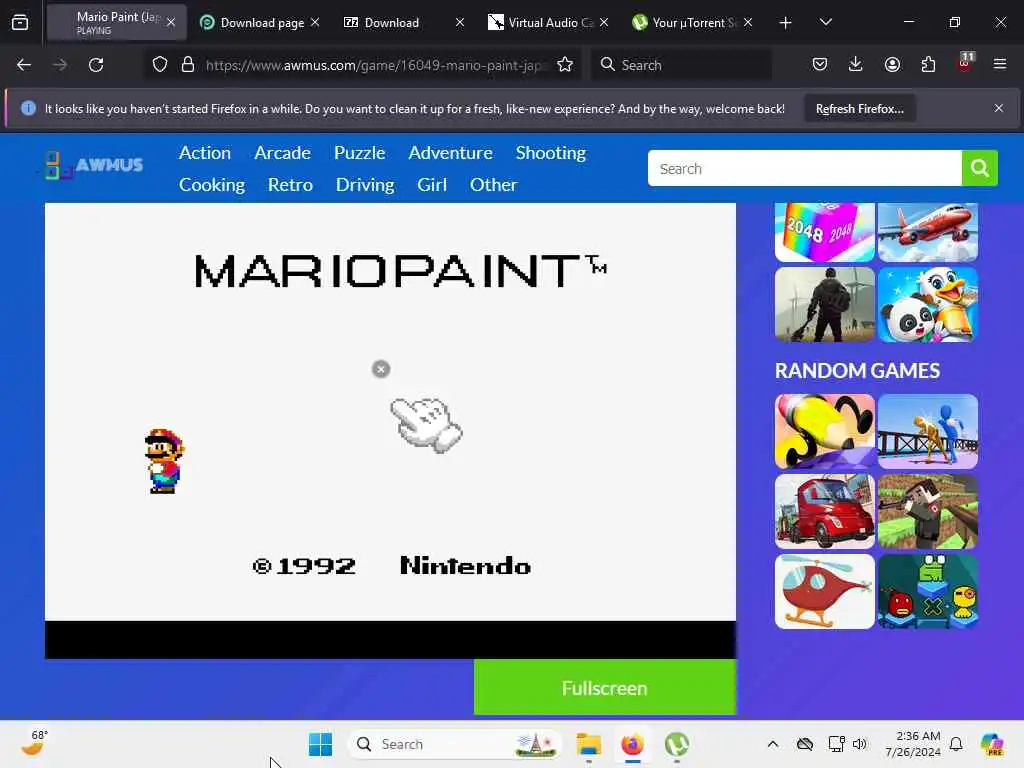Switch to the Mario Paint tab

click(x=116, y=22)
